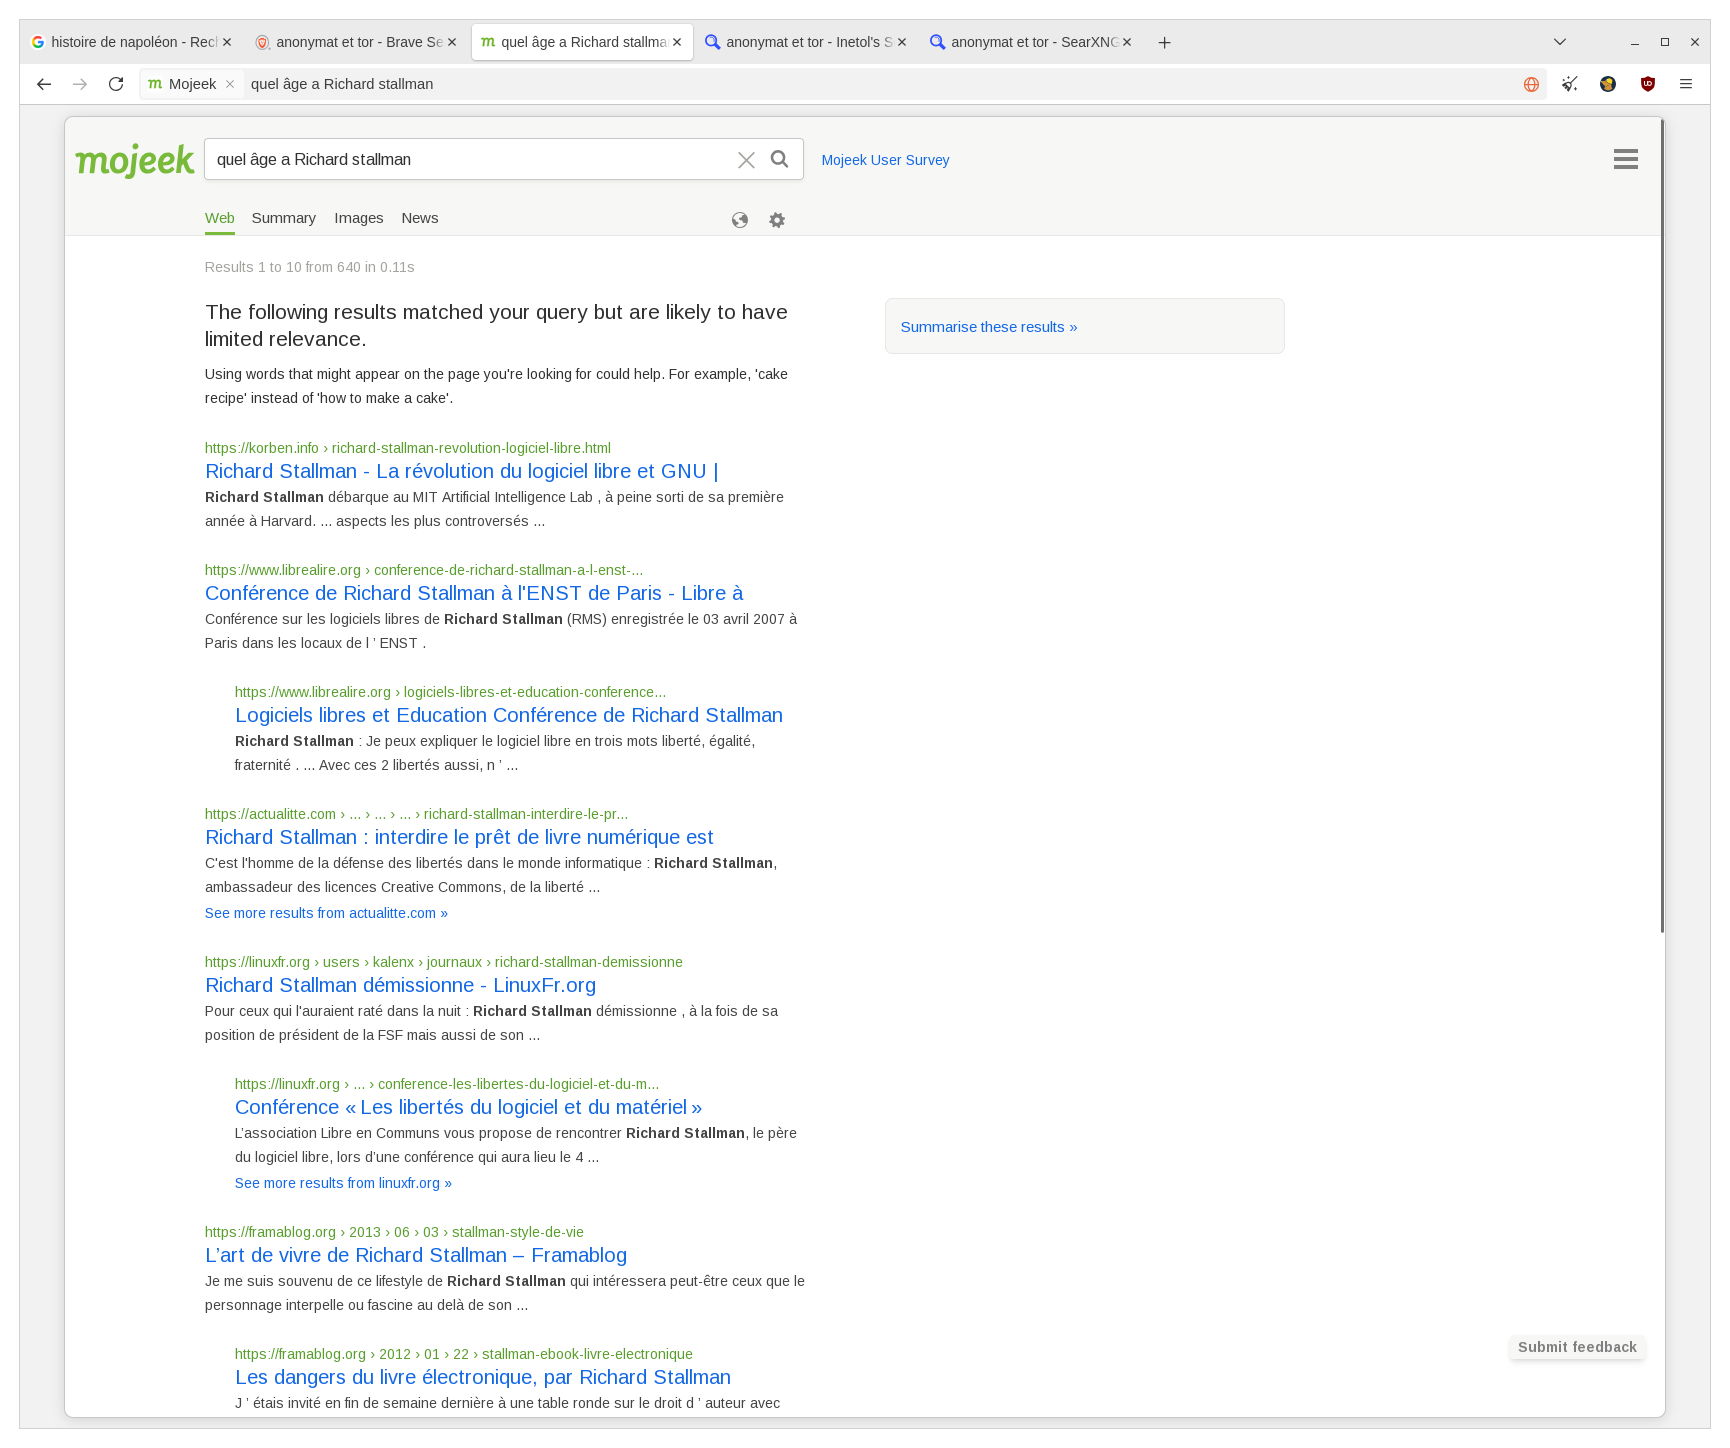
Task: Open the browser application menu
Action: coord(1686,84)
